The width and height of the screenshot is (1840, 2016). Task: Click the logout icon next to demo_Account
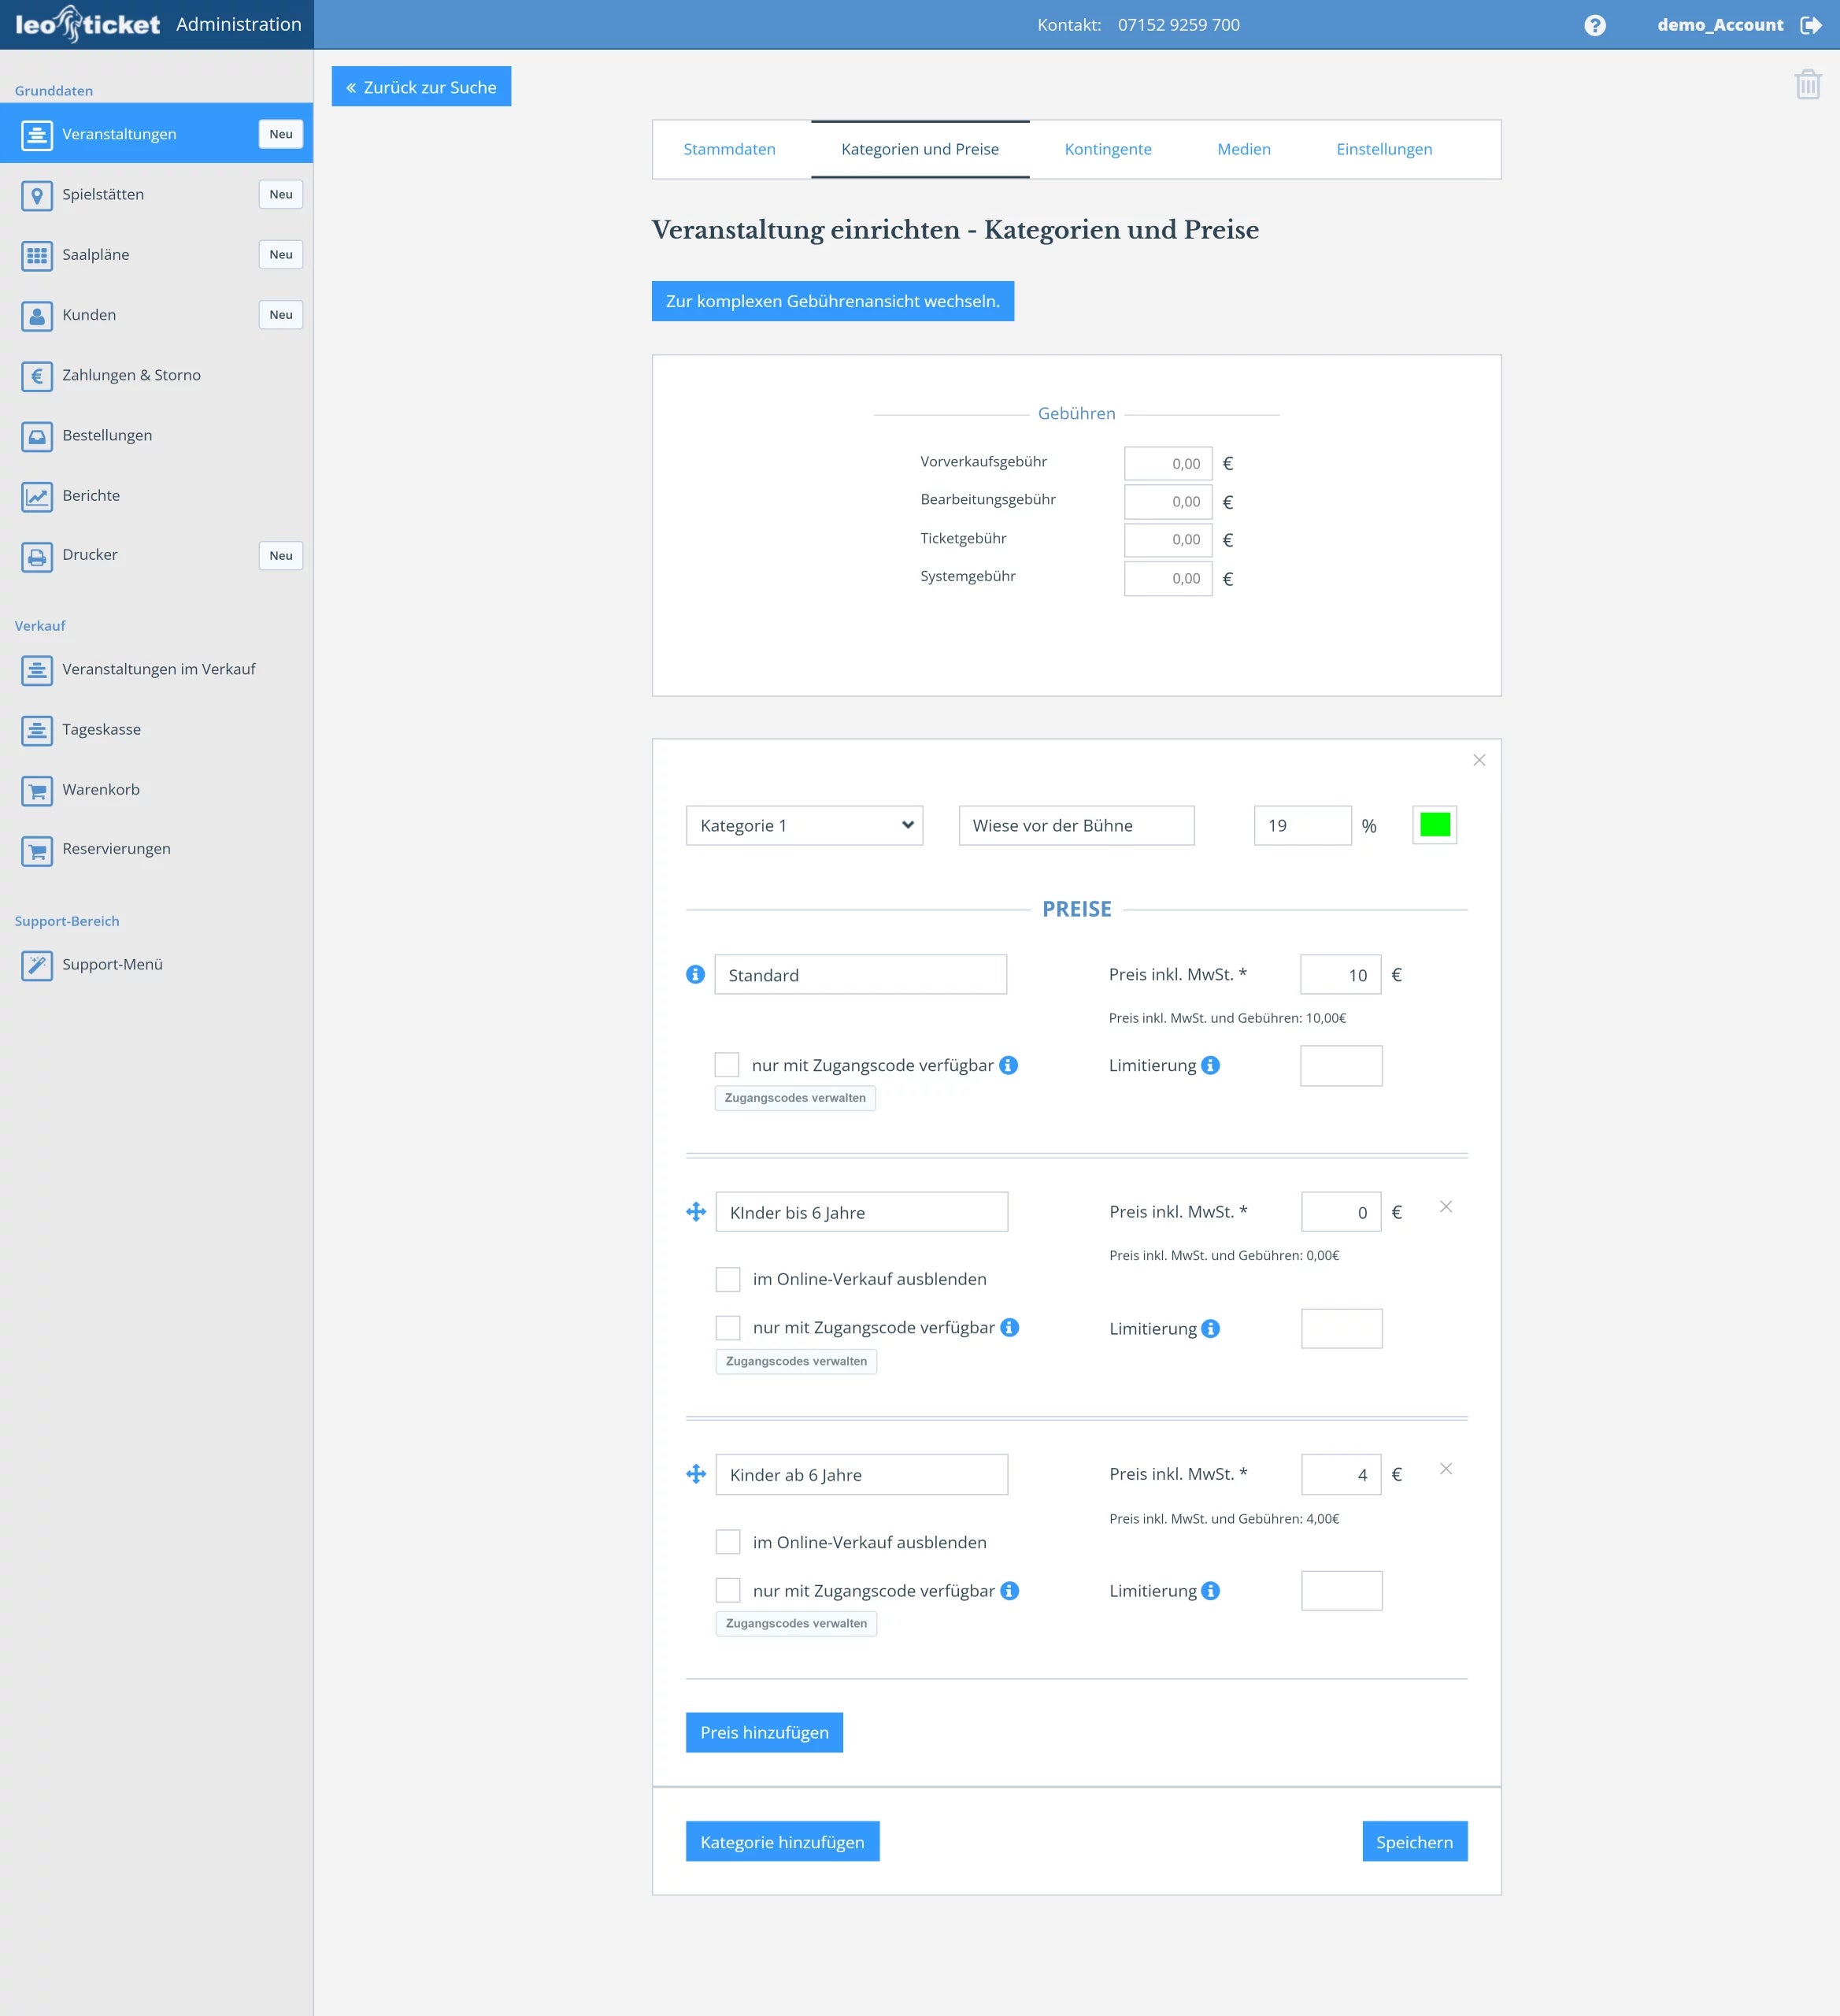click(1811, 25)
